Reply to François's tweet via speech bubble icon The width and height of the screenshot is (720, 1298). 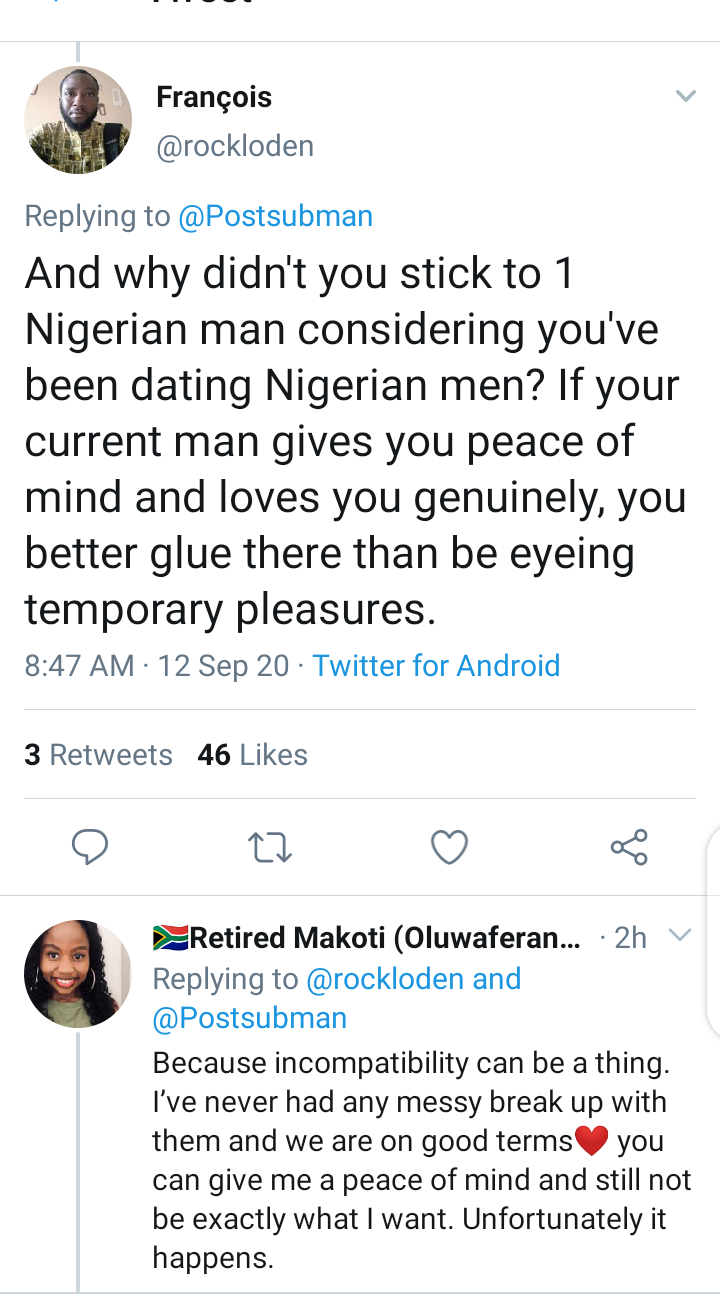pos(90,848)
